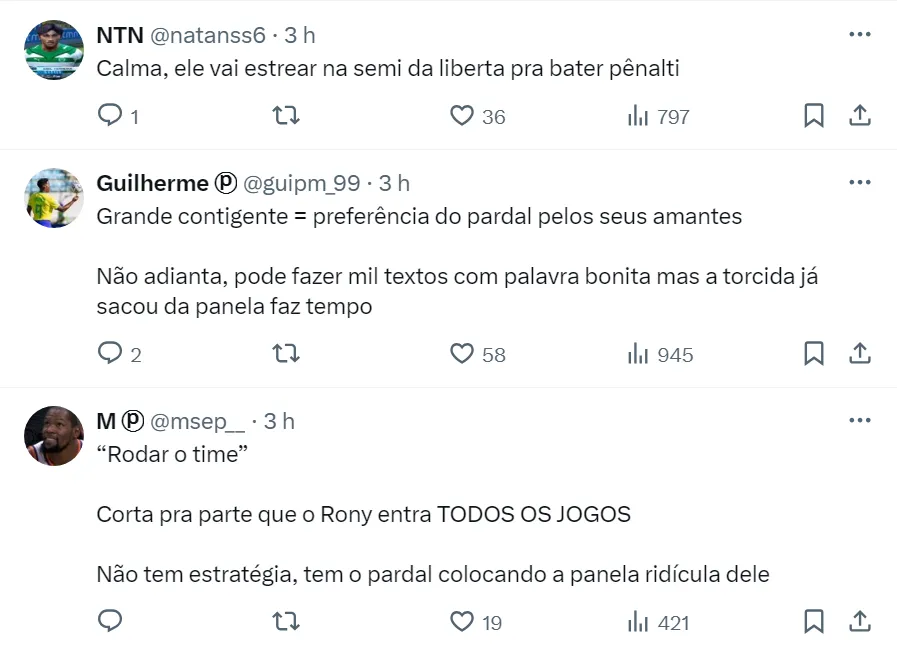Open more options on M's tweet

pyautogui.click(x=859, y=421)
